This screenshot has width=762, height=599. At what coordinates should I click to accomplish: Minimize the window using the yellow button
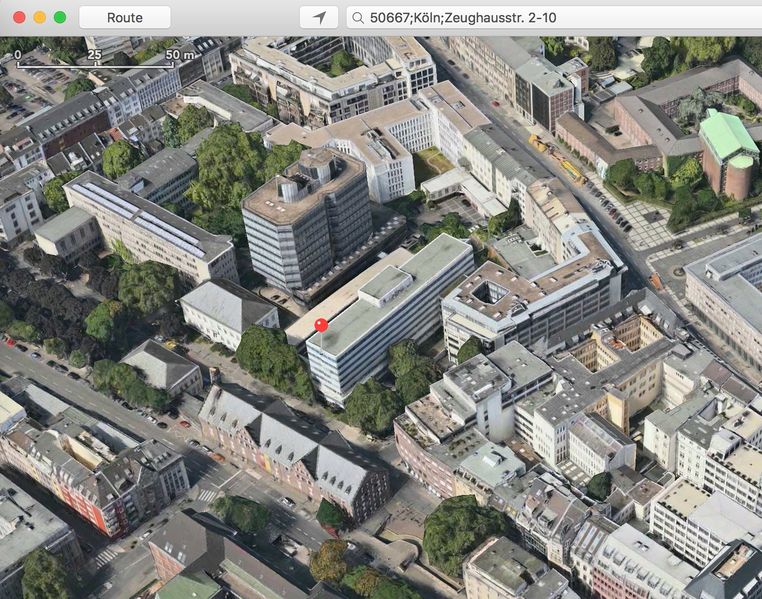[x=39, y=17]
